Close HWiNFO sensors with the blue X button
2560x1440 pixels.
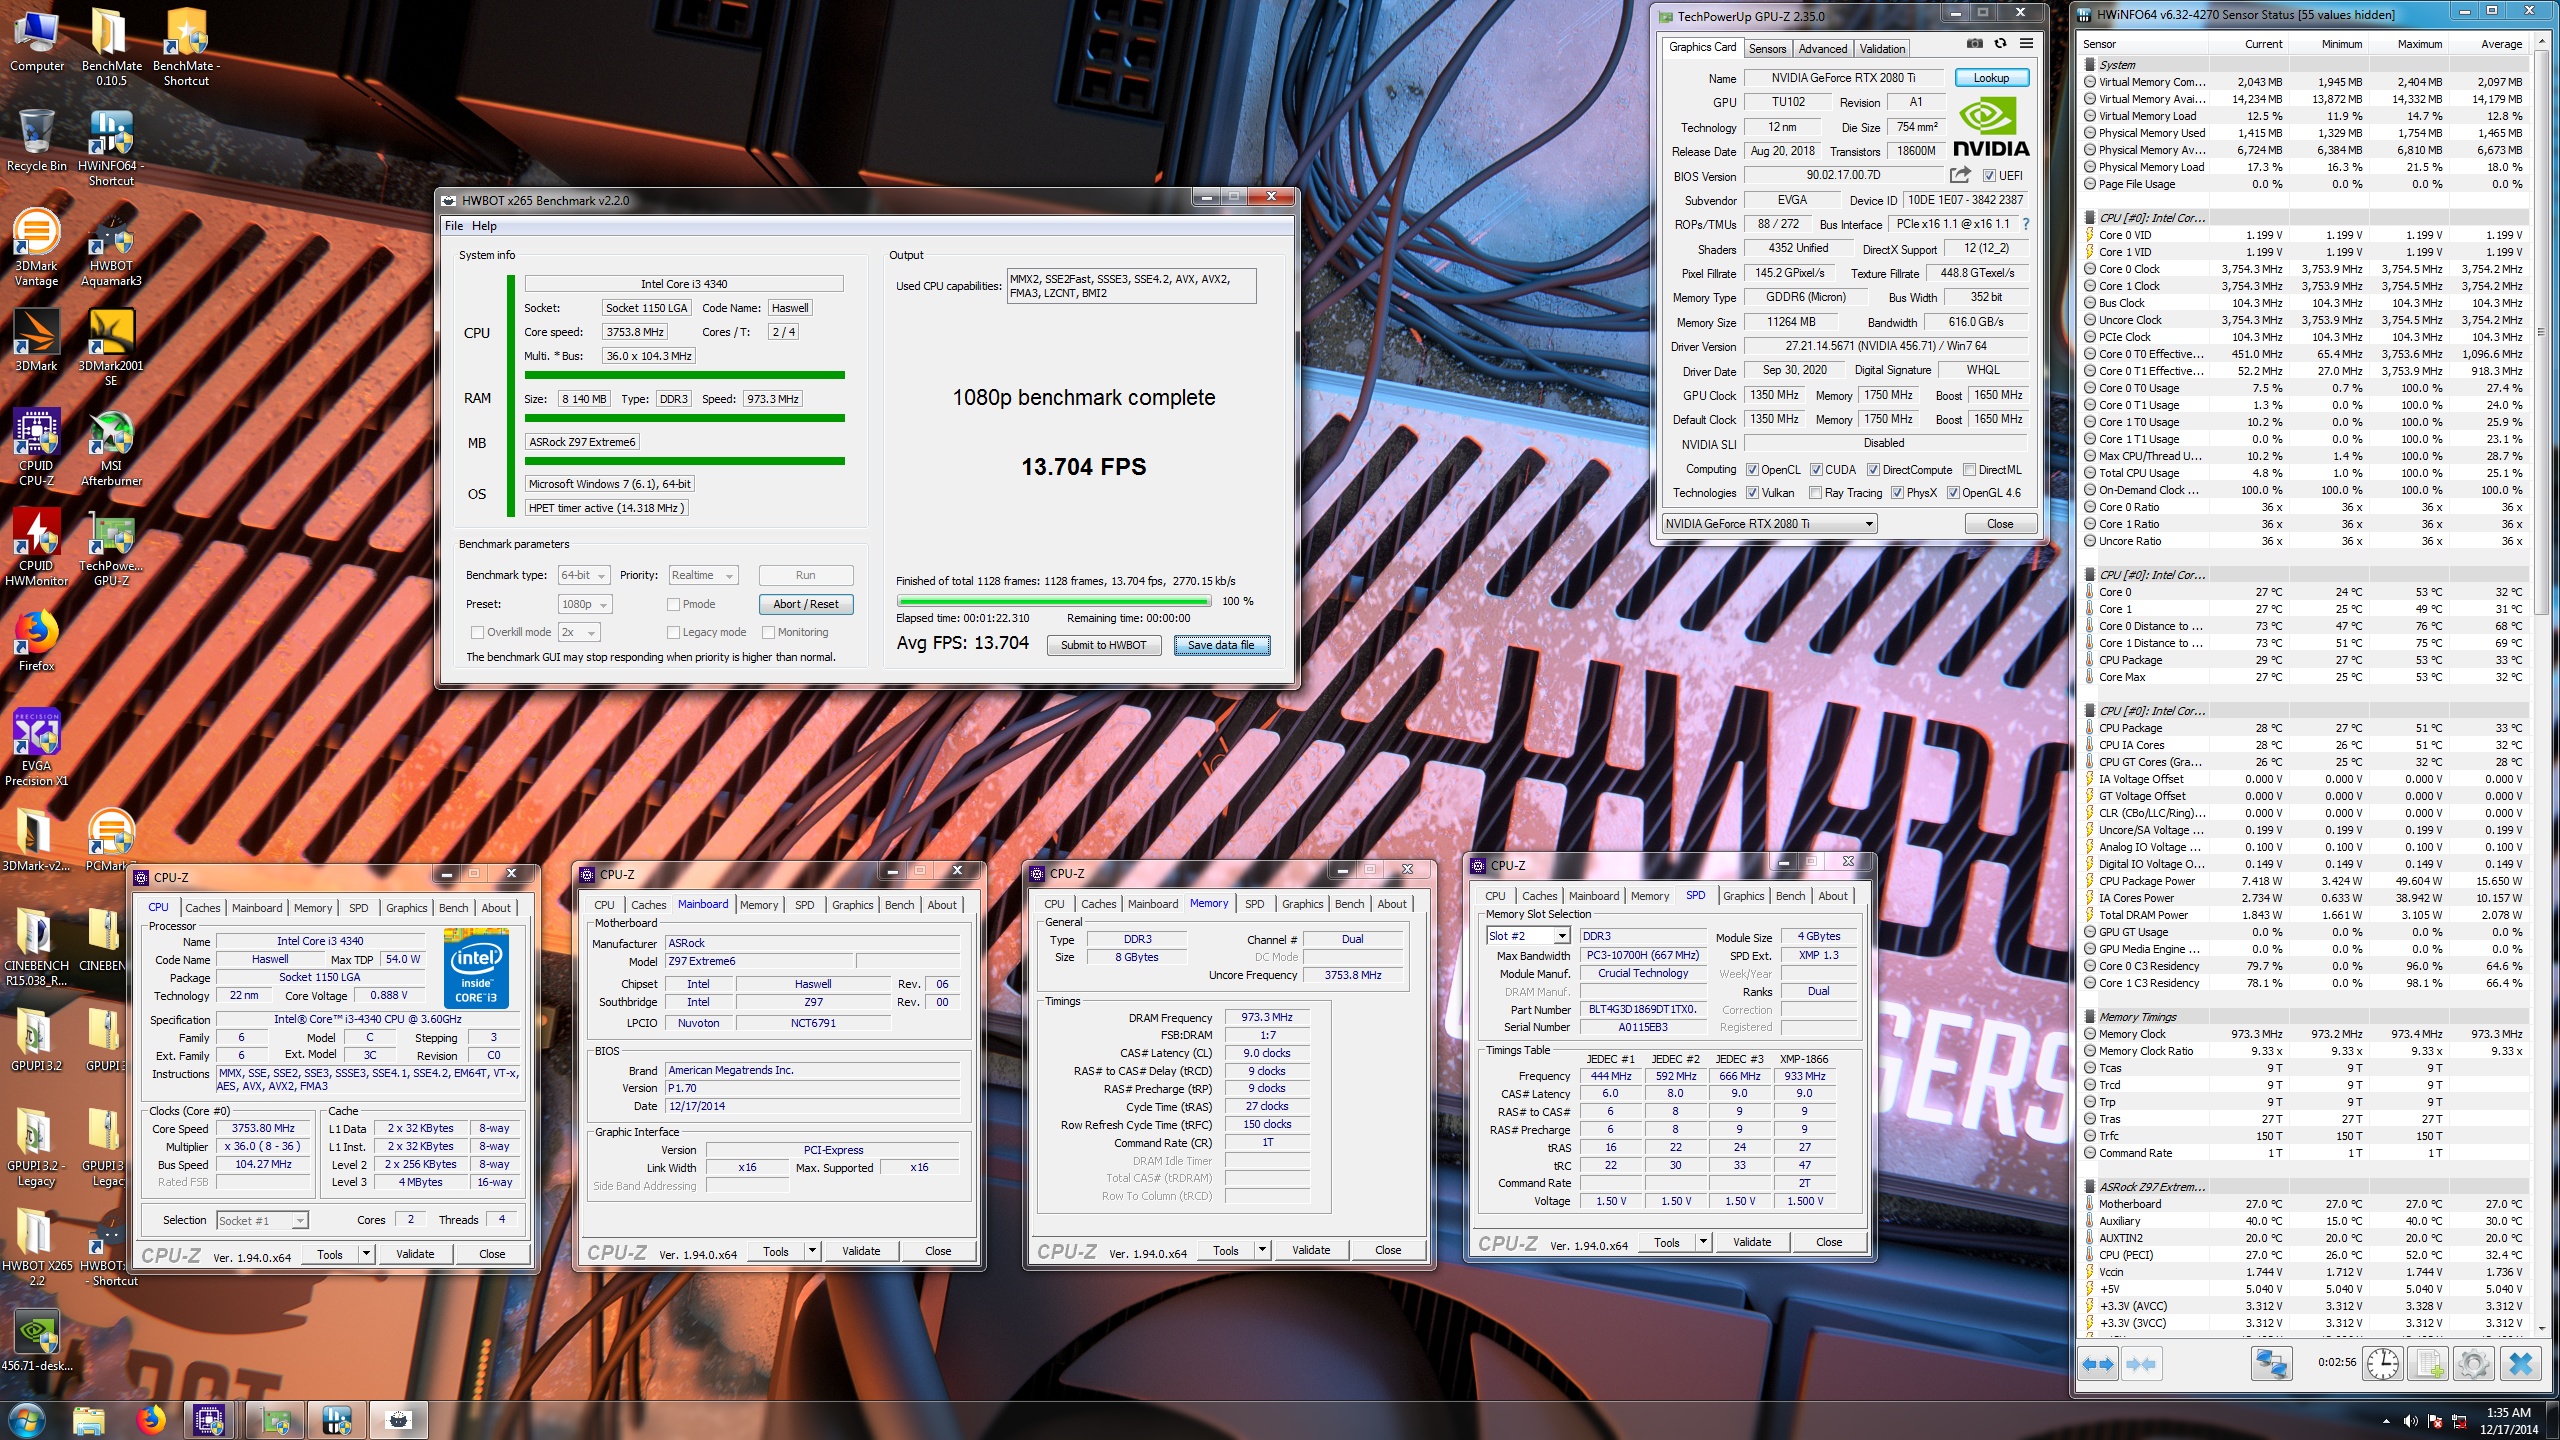tap(2521, 1364)
